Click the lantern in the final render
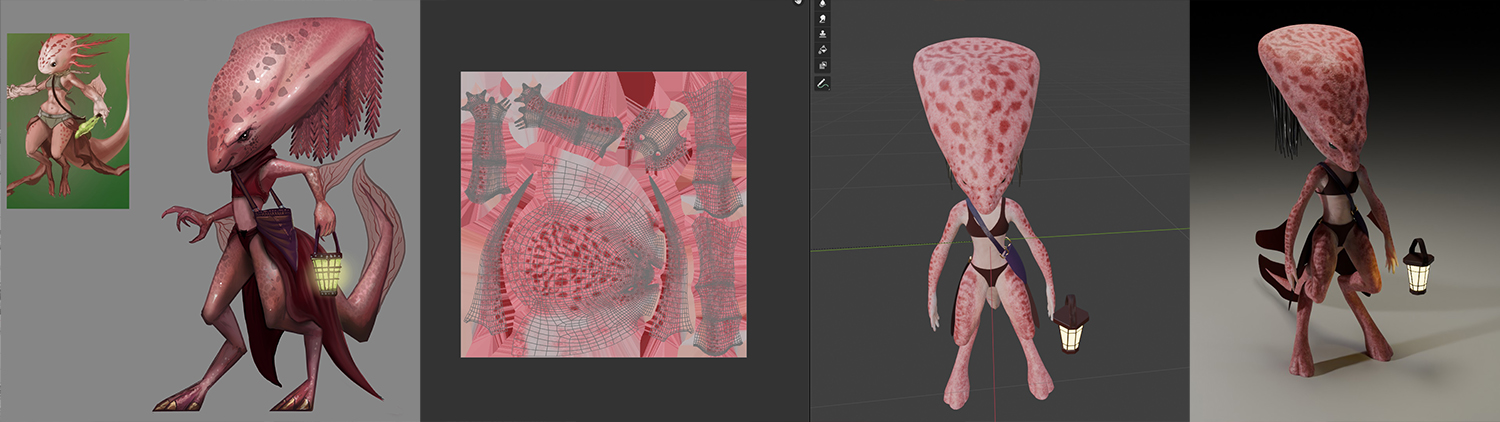 pyautogui.click(x=1417, y=268)
